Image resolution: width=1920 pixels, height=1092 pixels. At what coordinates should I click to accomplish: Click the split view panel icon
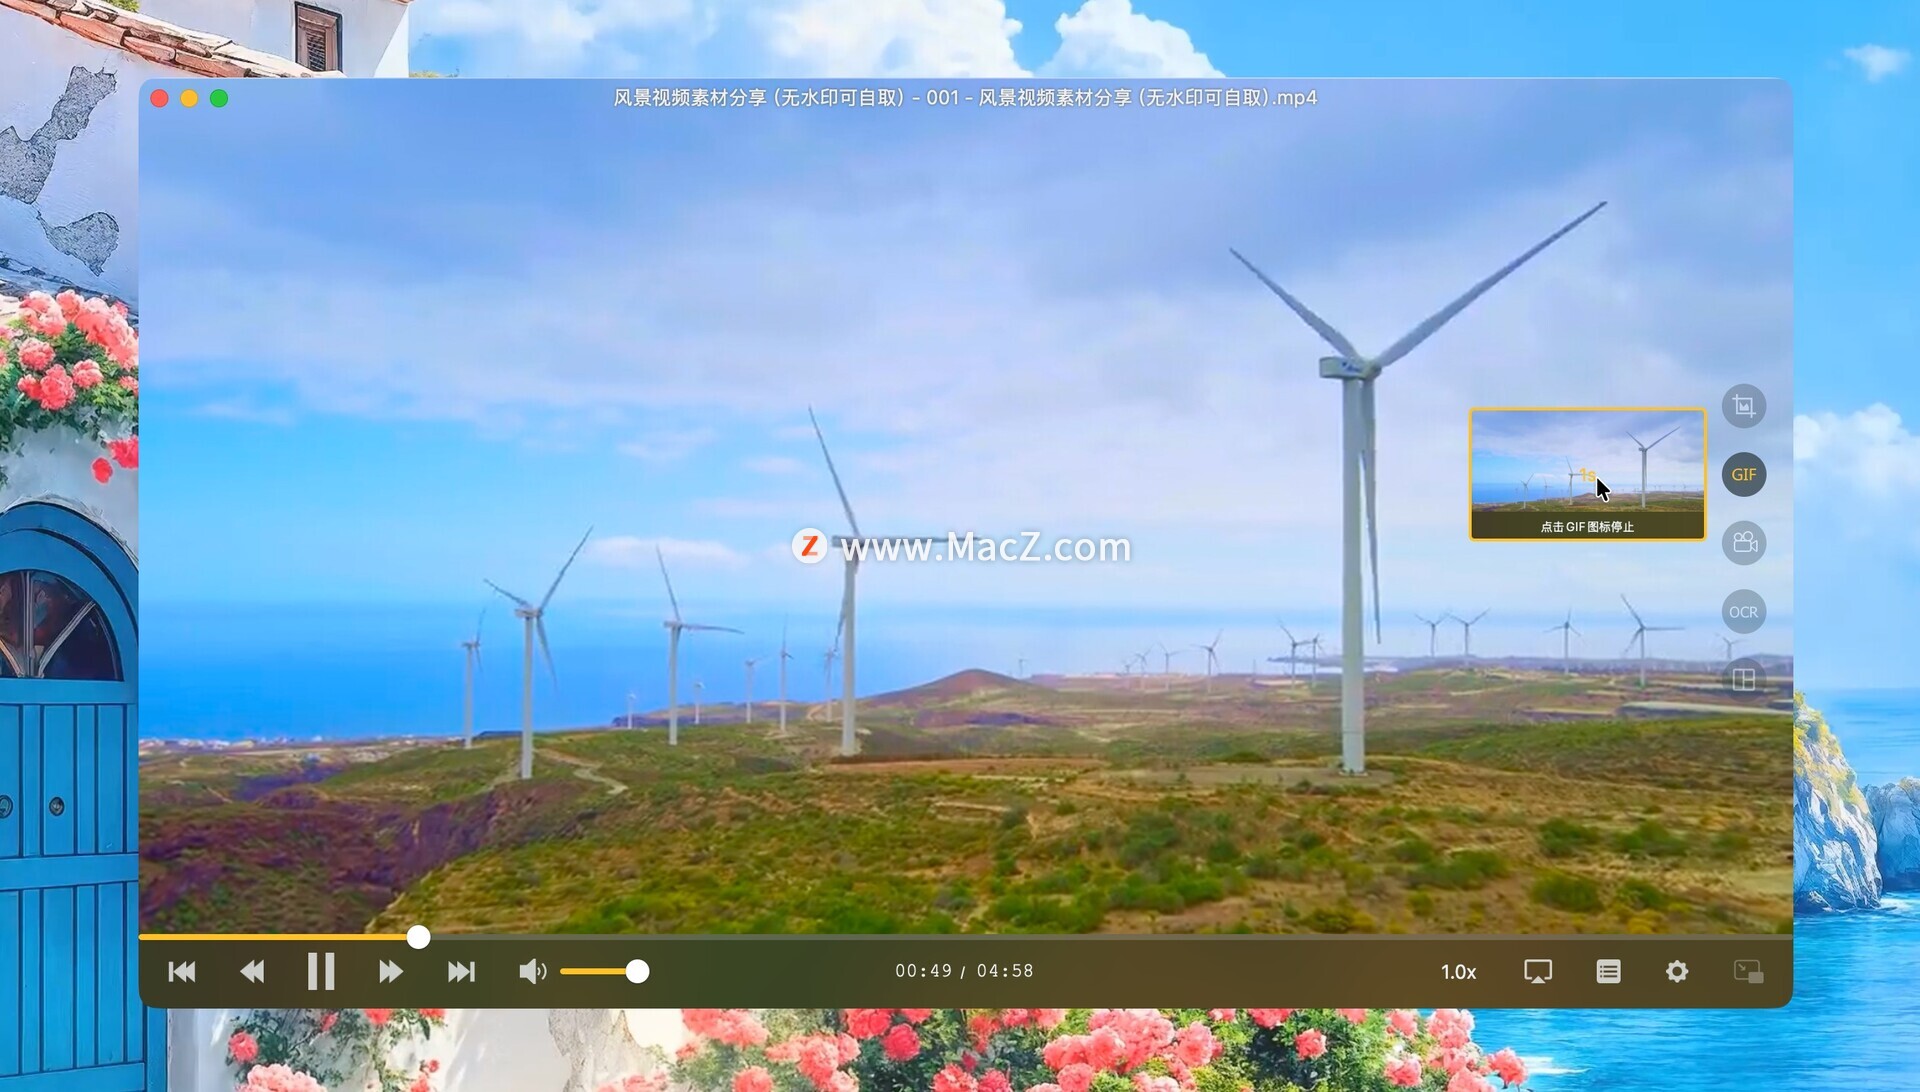pos(1743,680)
